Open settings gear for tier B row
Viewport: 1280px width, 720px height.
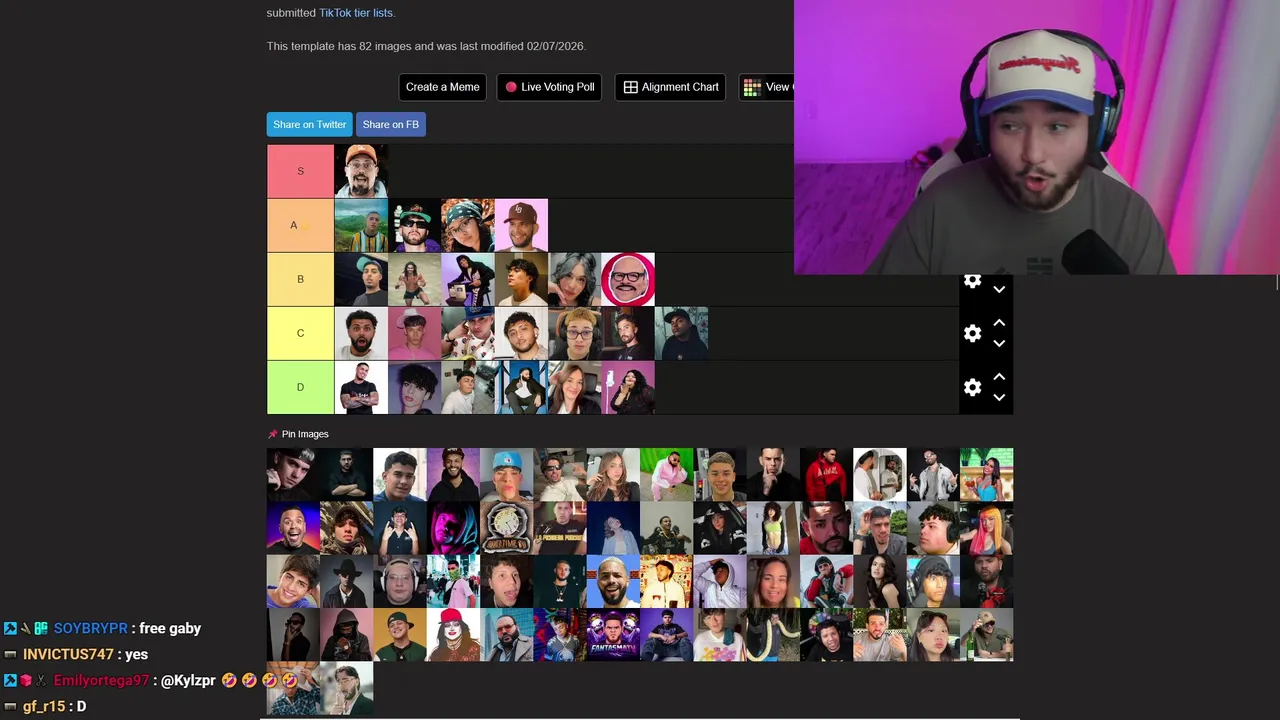(x=972, y=281)
